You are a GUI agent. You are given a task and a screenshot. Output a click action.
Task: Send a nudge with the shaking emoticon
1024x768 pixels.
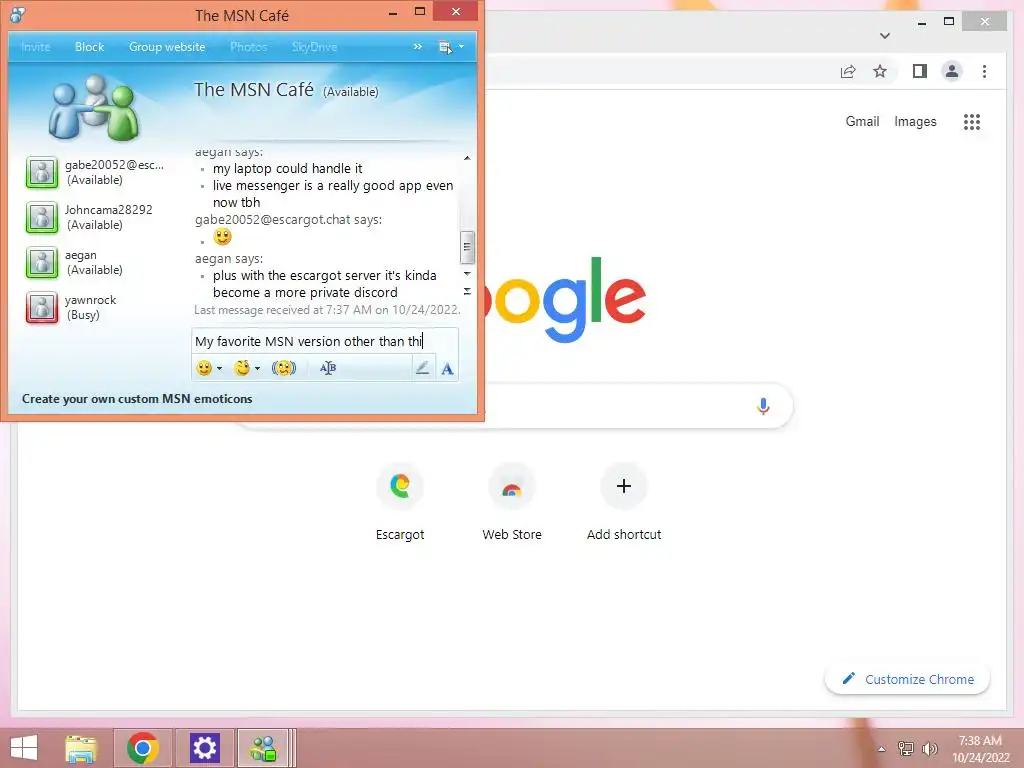click(x=283, y=368)
